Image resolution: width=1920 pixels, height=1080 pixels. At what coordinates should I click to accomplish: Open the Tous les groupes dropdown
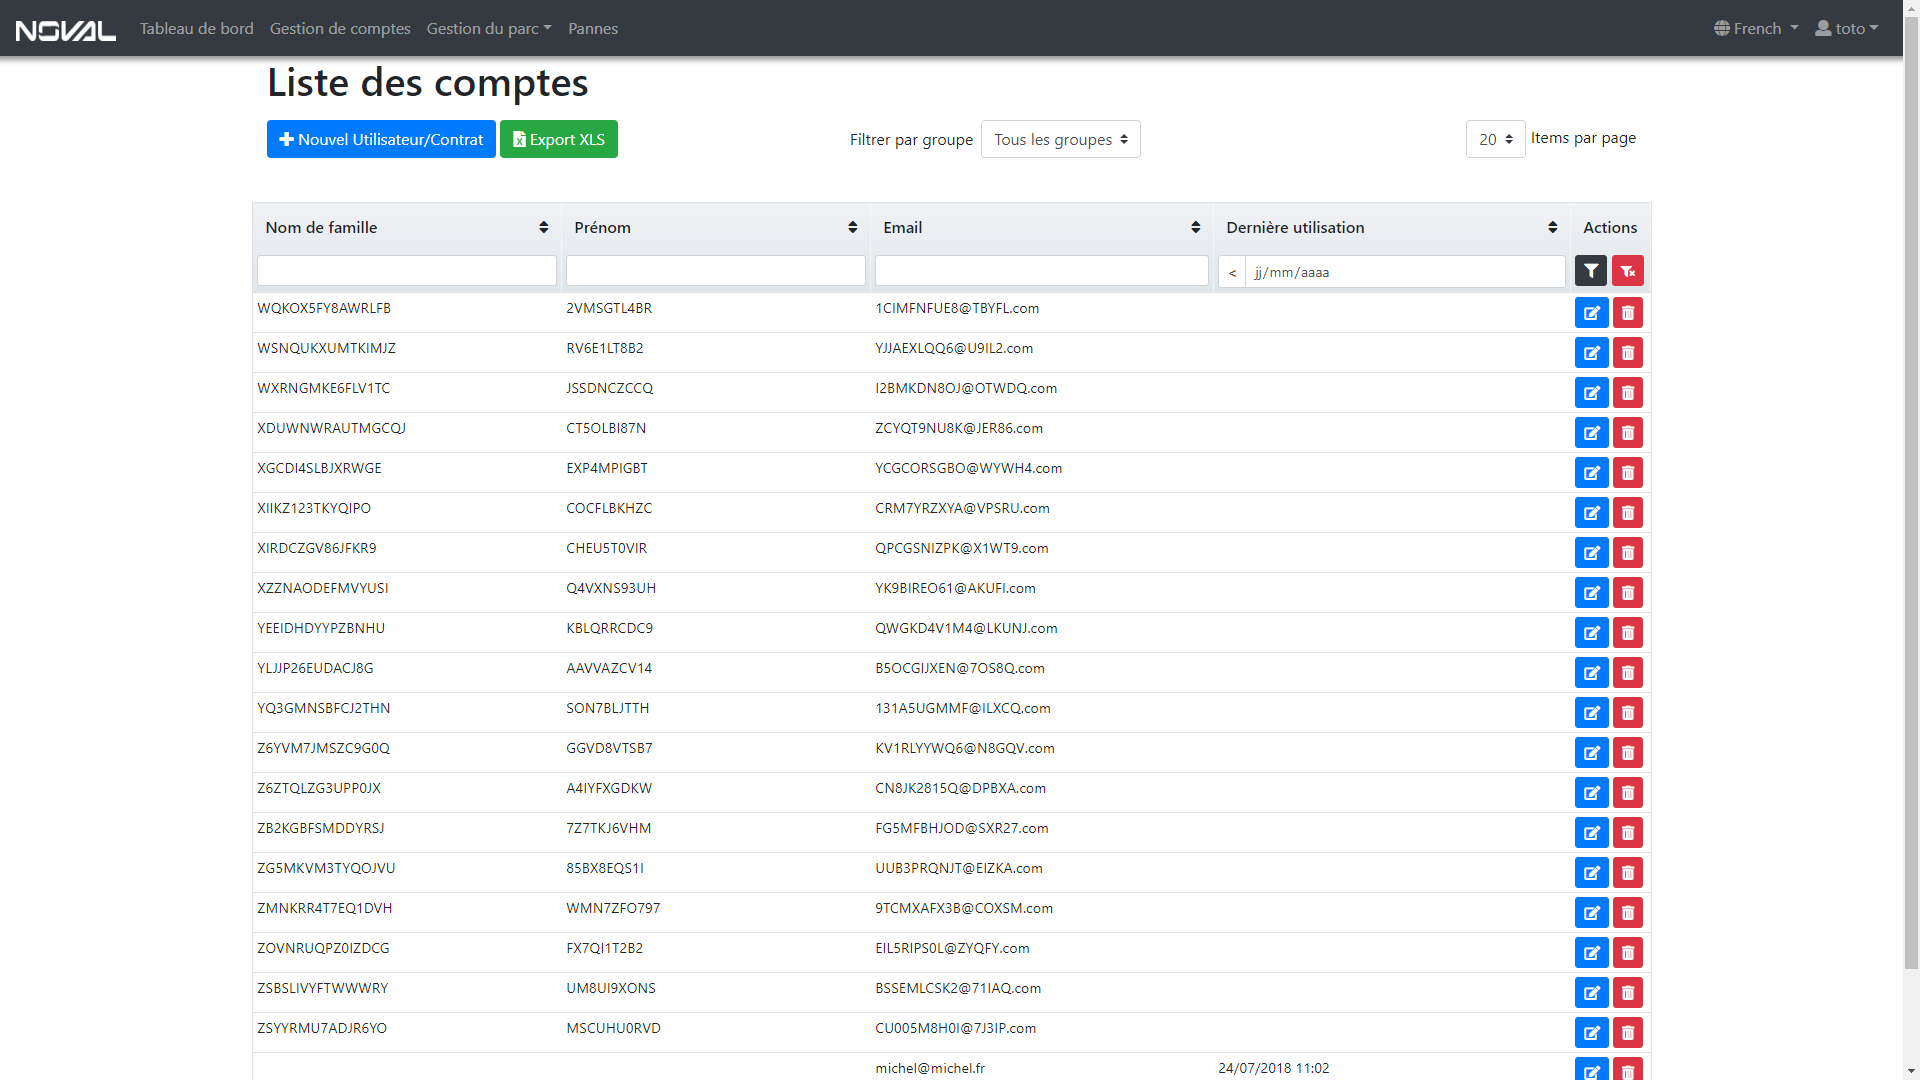pyautogui.click(x=1060, y=140)
